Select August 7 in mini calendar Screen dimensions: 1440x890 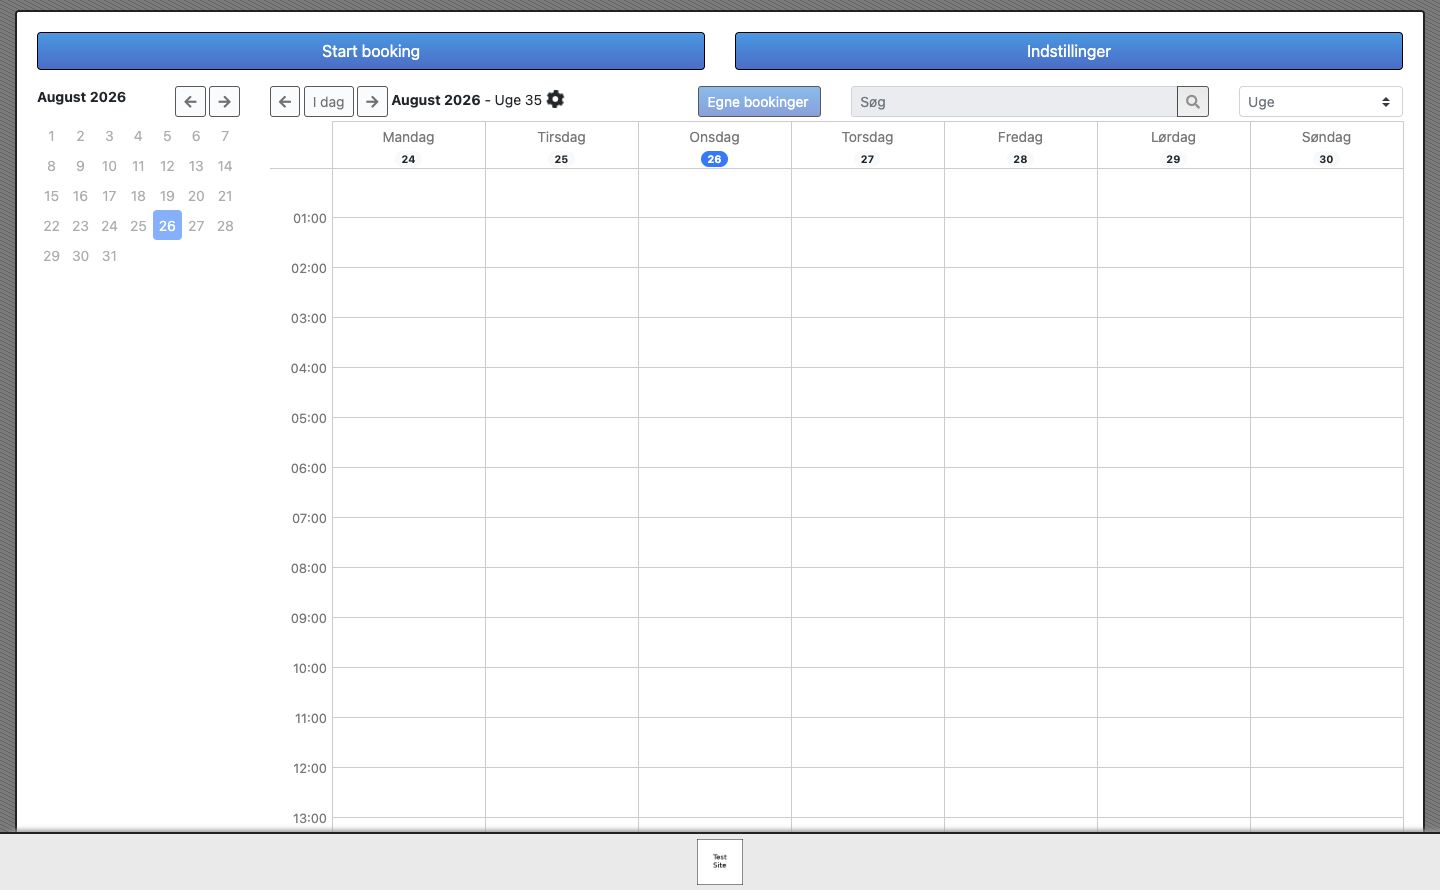coord(225,136)
